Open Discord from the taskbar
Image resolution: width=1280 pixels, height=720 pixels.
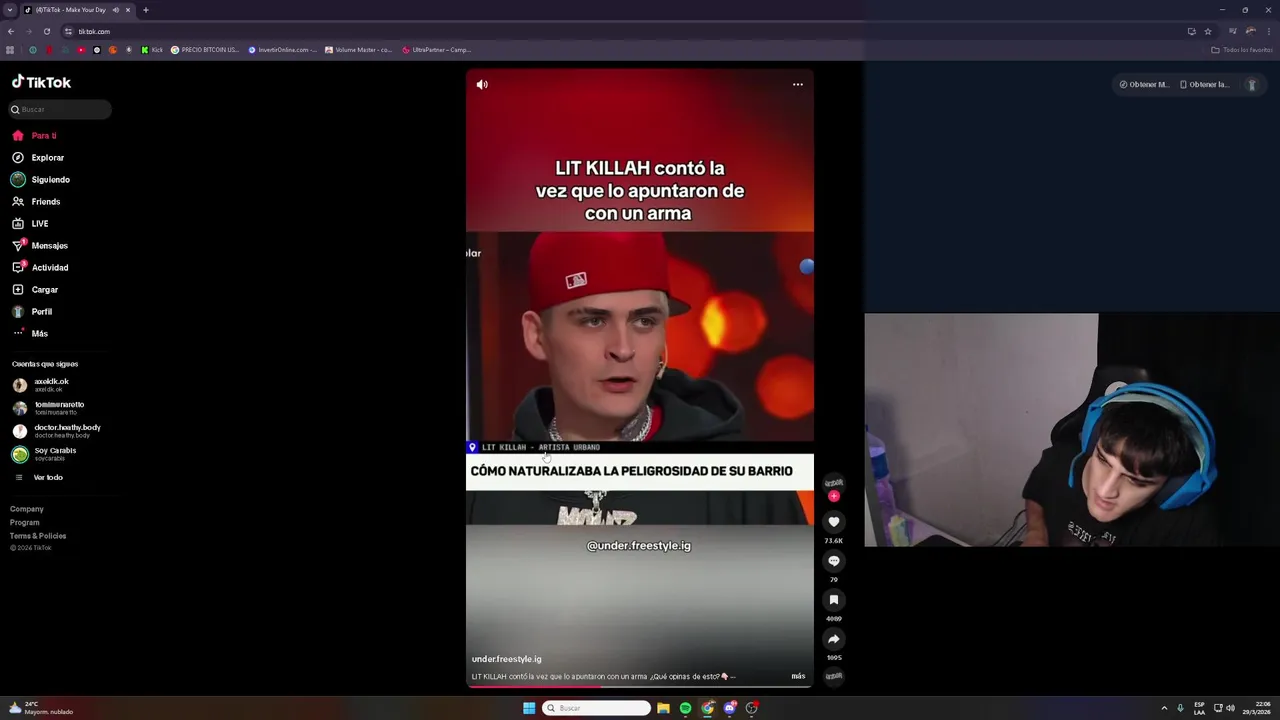[x=730, y=708]
